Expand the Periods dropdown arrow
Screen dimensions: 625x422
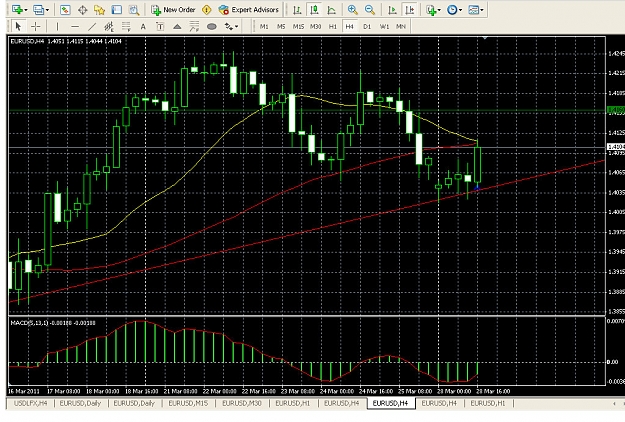pos(460,10)
